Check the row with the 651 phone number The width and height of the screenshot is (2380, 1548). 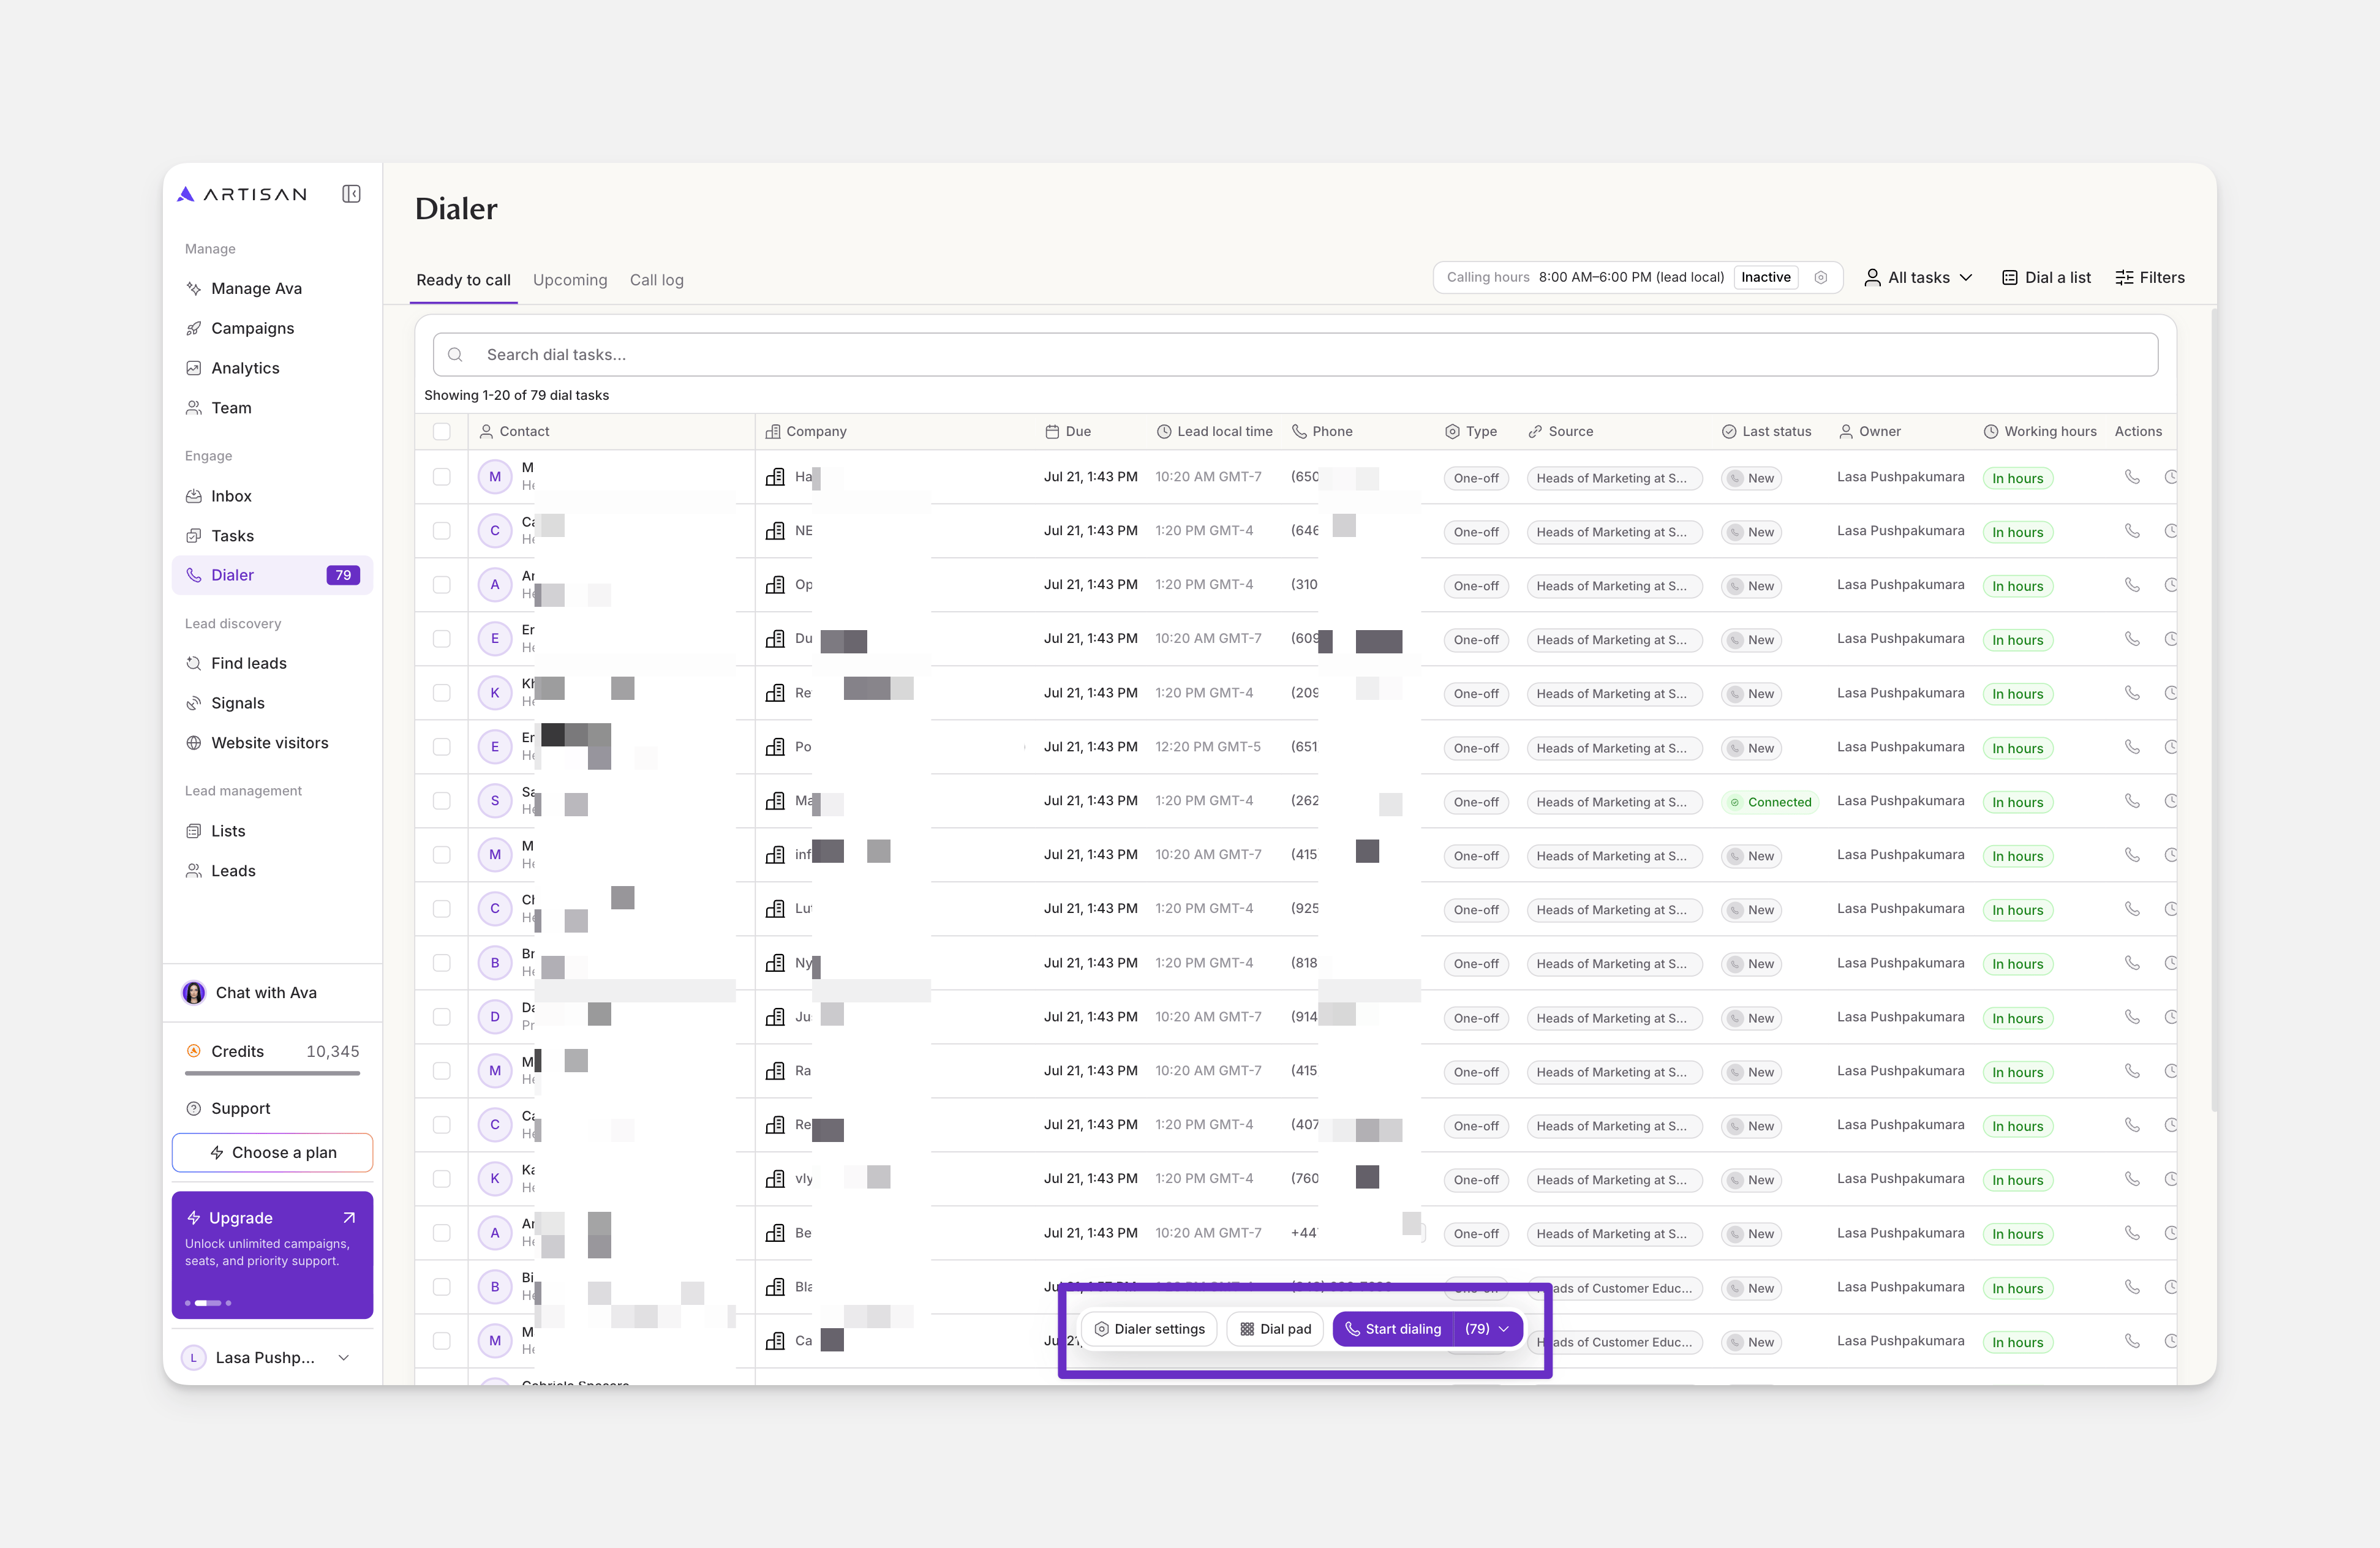[x=441, y=747]
